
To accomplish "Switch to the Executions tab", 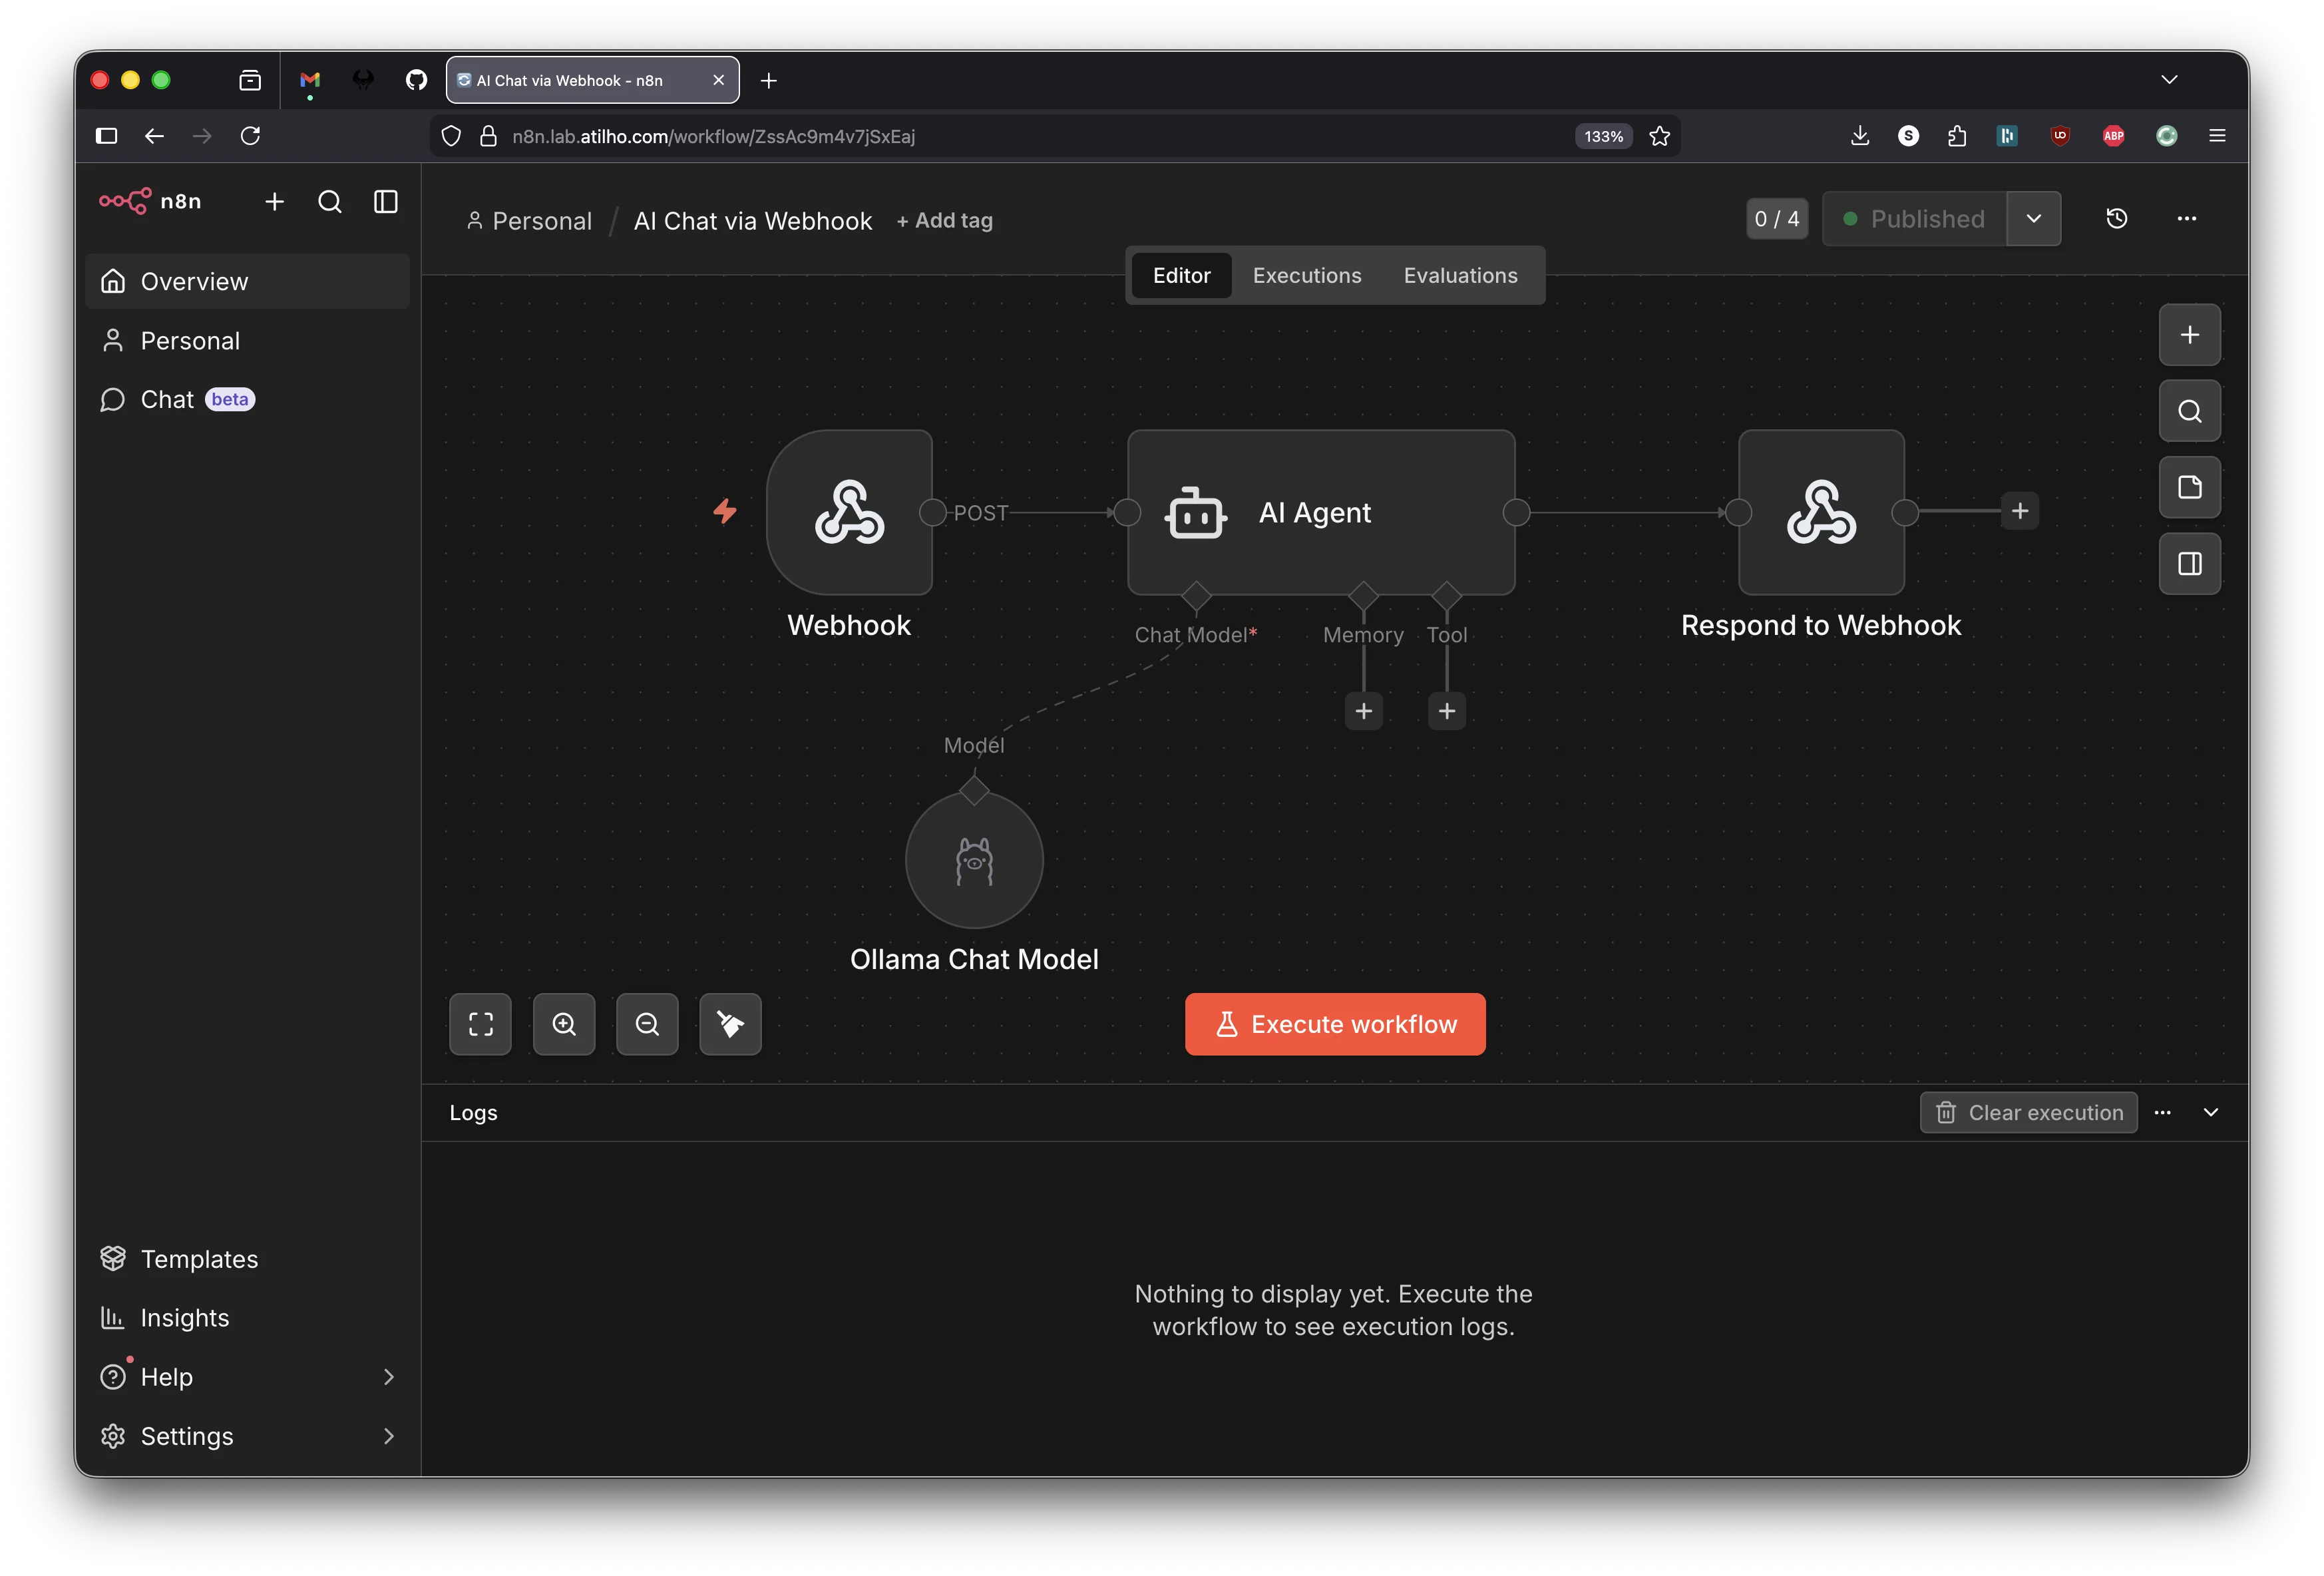I will (1306, 275).
